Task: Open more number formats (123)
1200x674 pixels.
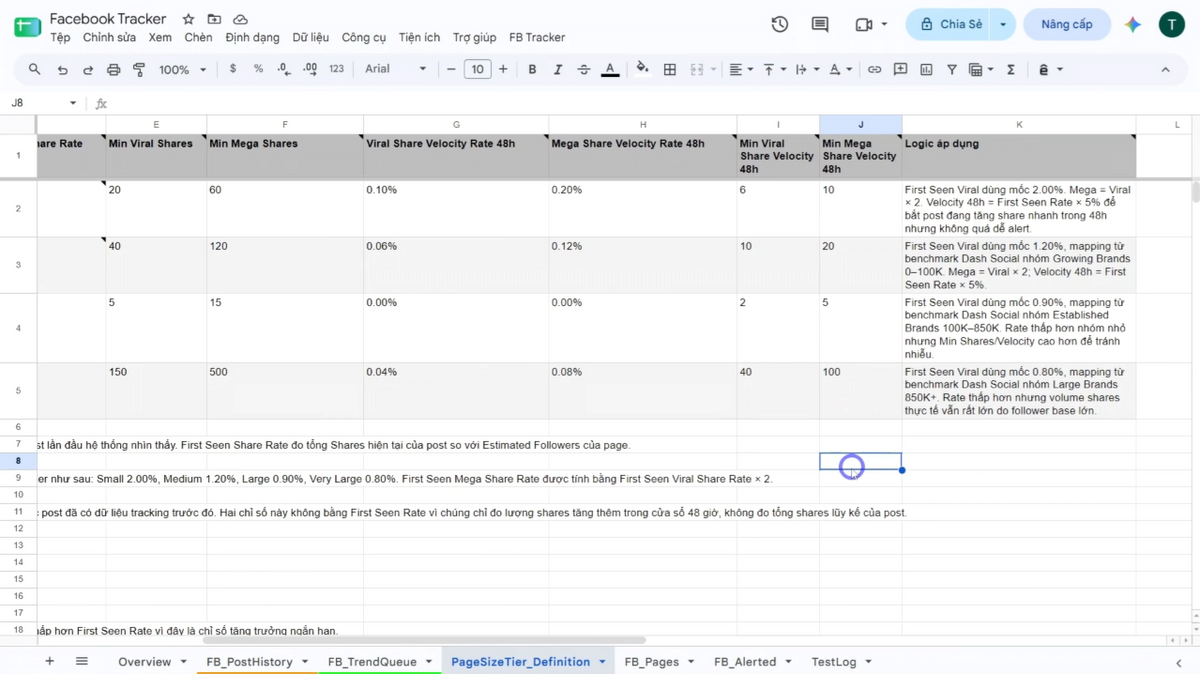Action: 336,69
